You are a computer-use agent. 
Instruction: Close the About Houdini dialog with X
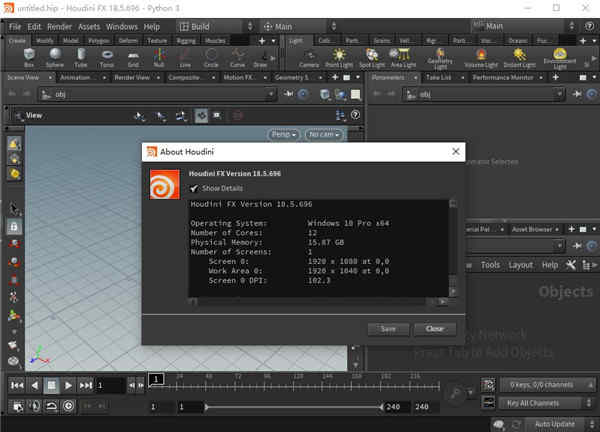(x=455, y=152)
